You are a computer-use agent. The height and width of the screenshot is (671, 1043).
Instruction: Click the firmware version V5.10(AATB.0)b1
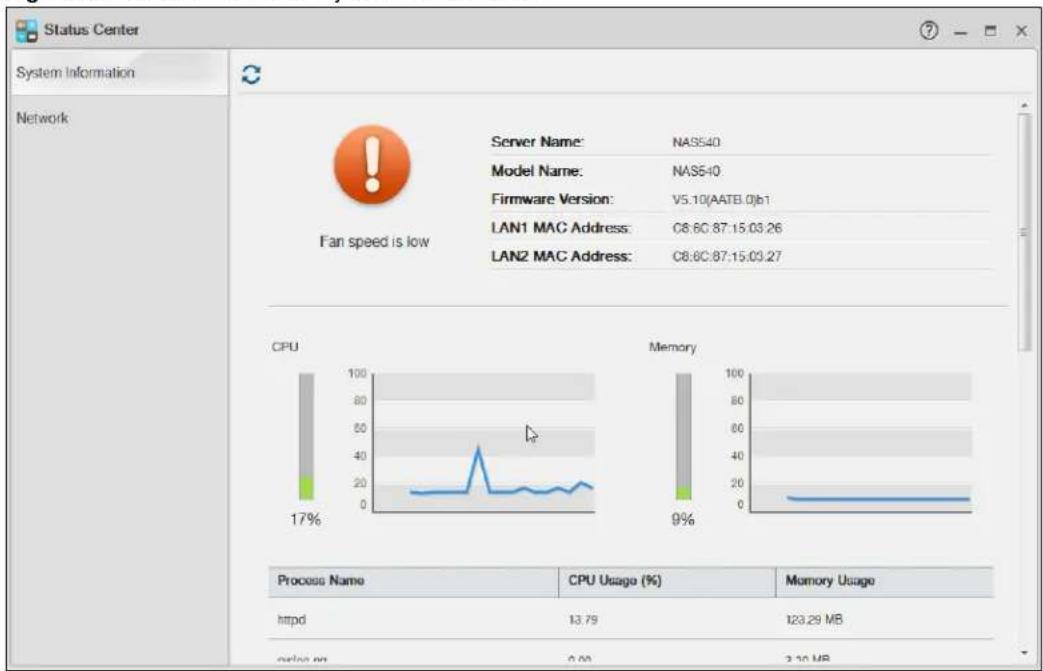(x=721, y=200)
